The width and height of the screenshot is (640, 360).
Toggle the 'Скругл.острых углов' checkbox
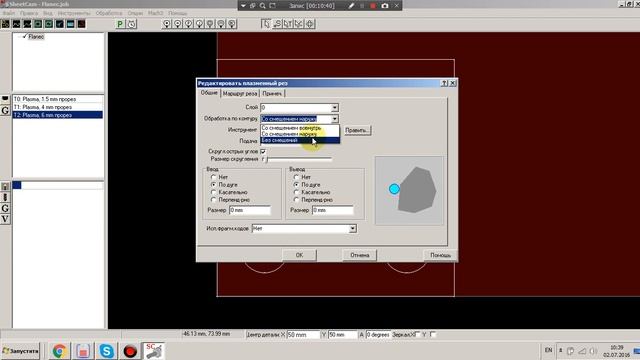[x=263, y=151]
